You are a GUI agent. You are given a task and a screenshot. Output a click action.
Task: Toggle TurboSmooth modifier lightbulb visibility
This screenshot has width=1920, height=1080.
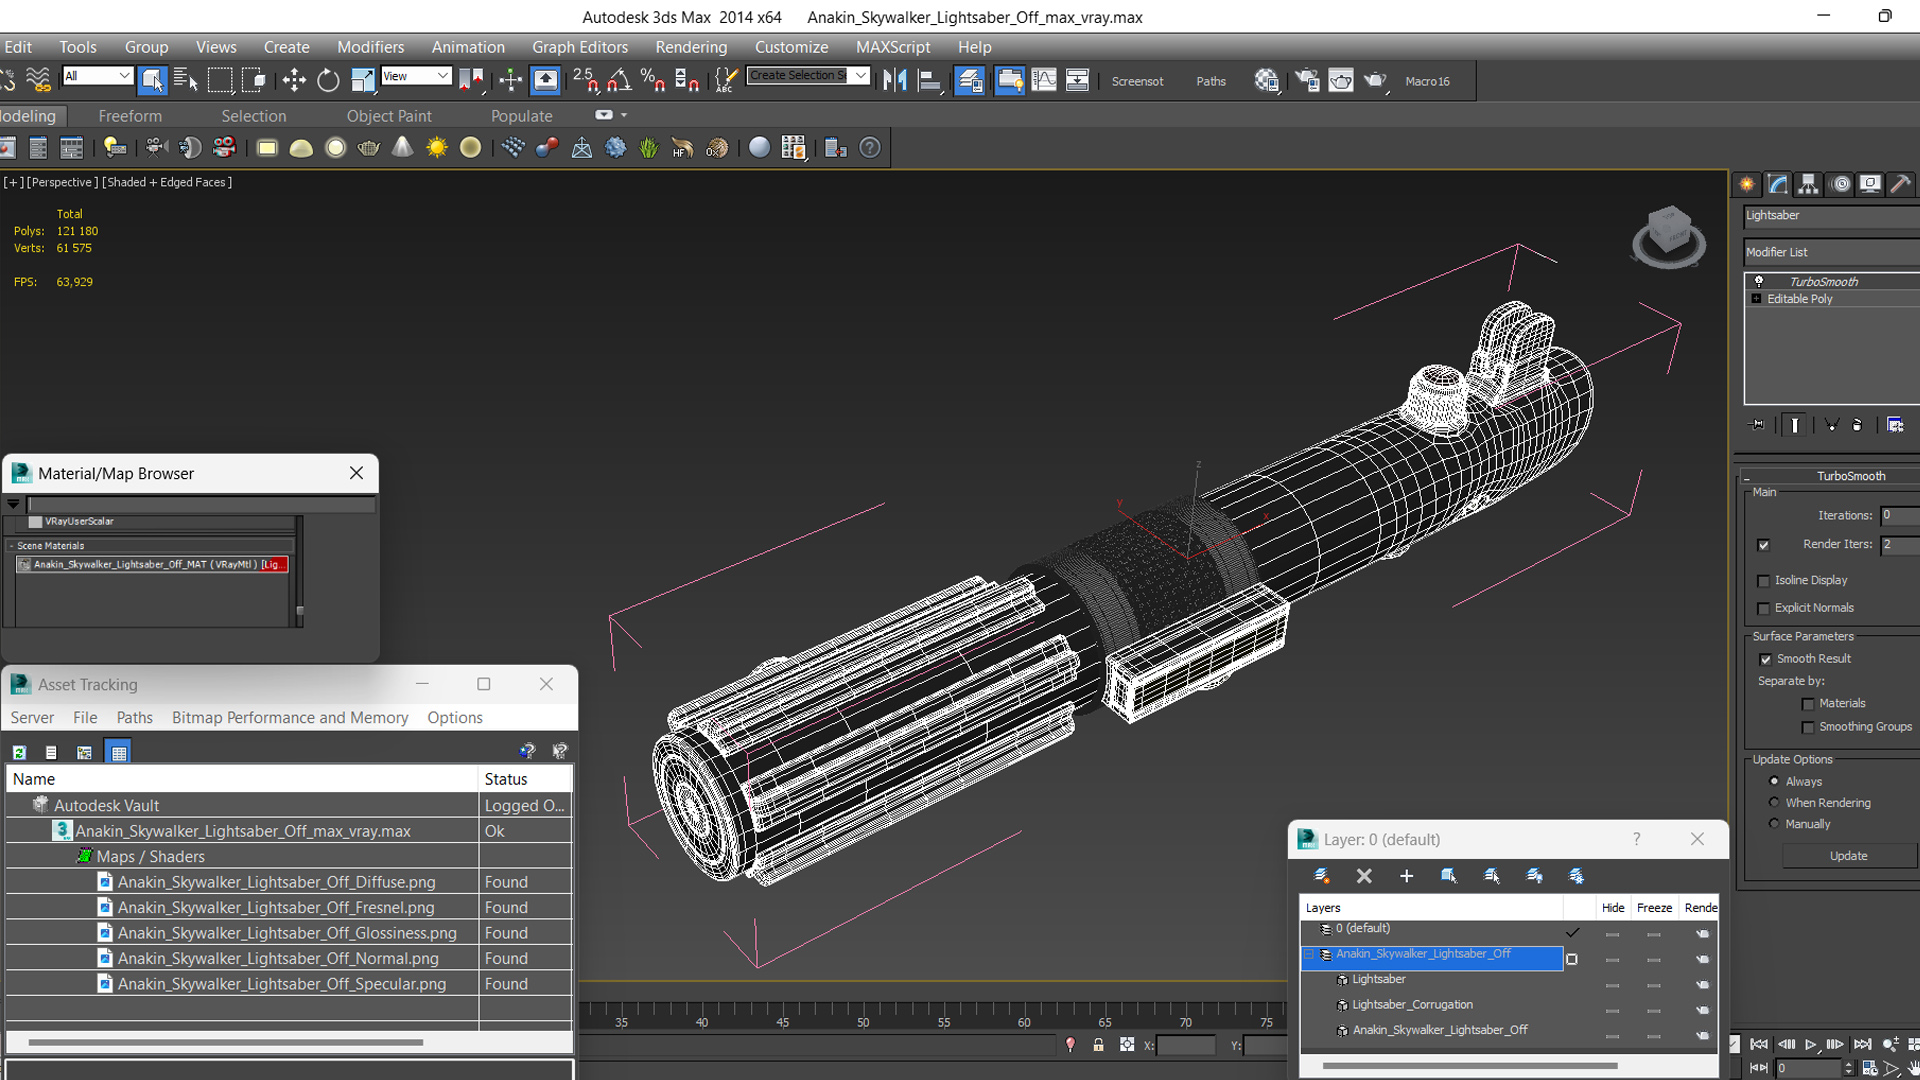(x=1759, y=281)
